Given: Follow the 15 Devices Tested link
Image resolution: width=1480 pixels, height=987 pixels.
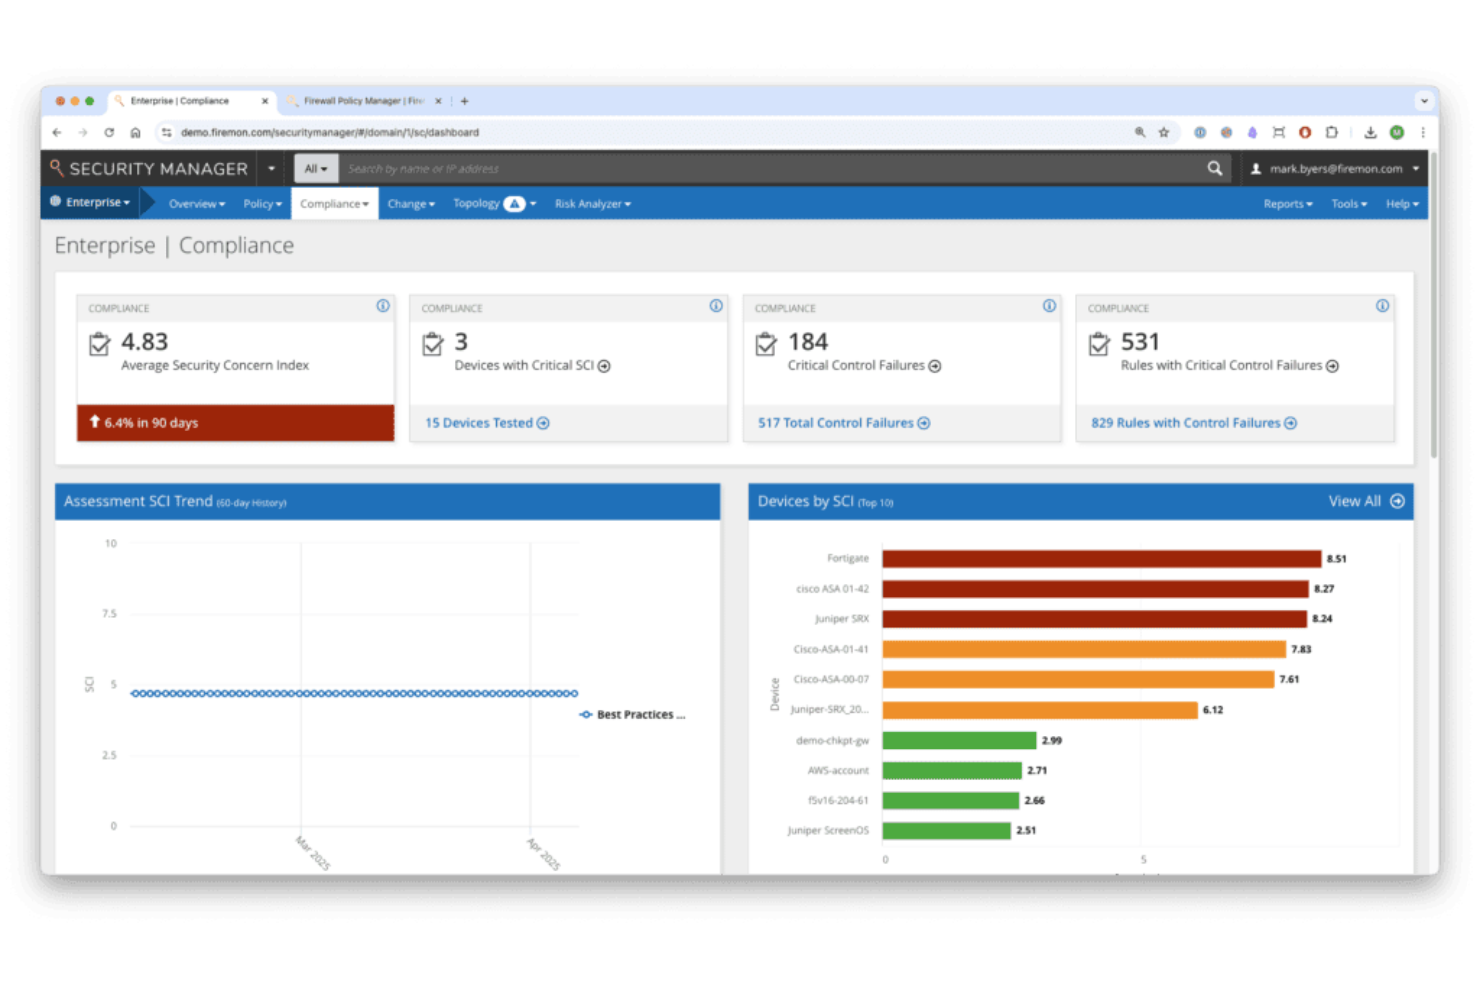Looking at the screenshot, I should (480, 422).
